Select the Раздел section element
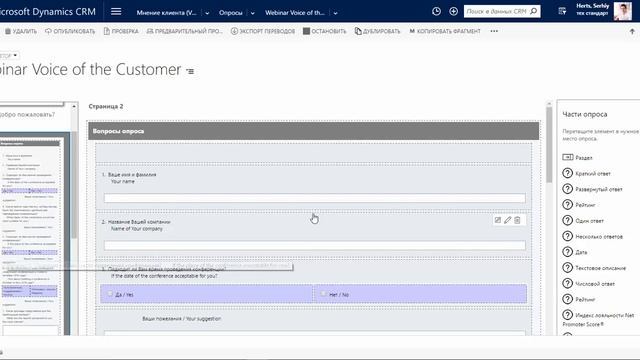This screenshot has height=360, width=640. (577, 158)
